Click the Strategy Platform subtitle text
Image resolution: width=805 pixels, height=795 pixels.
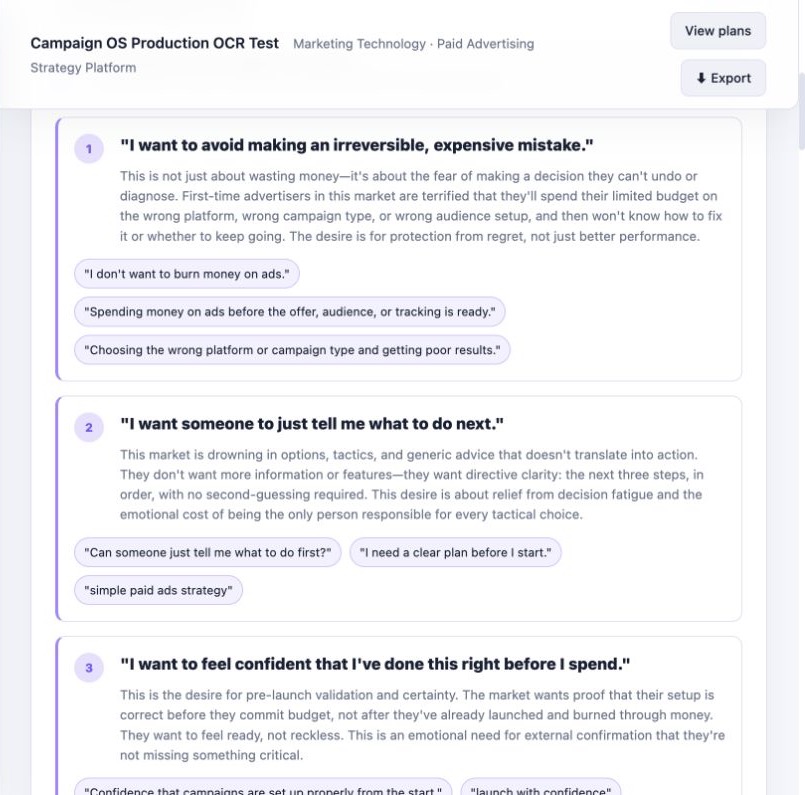click(83, 68)
